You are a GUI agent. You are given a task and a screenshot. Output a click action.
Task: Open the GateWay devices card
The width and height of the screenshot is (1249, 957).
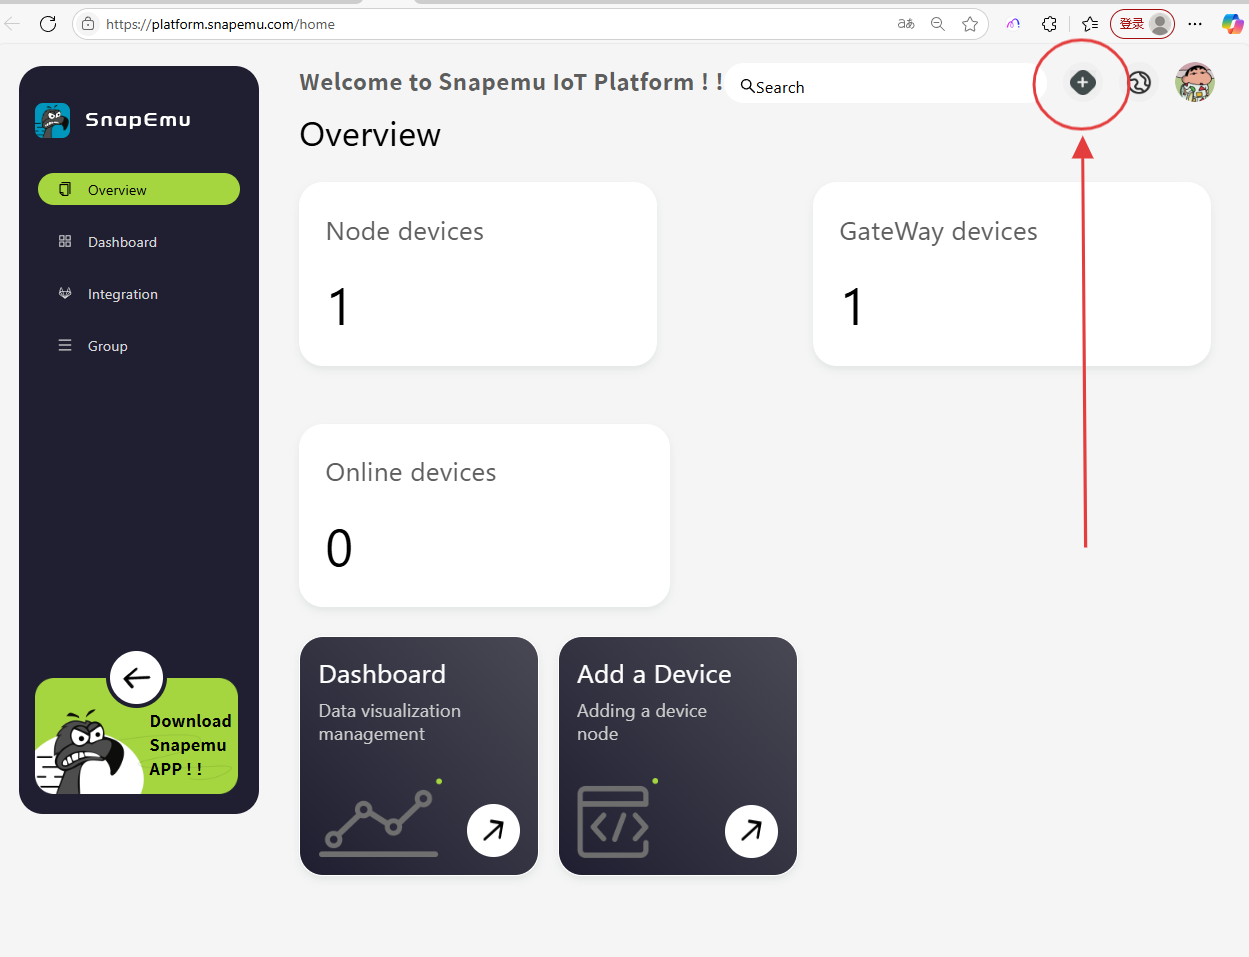(1011, 273)
